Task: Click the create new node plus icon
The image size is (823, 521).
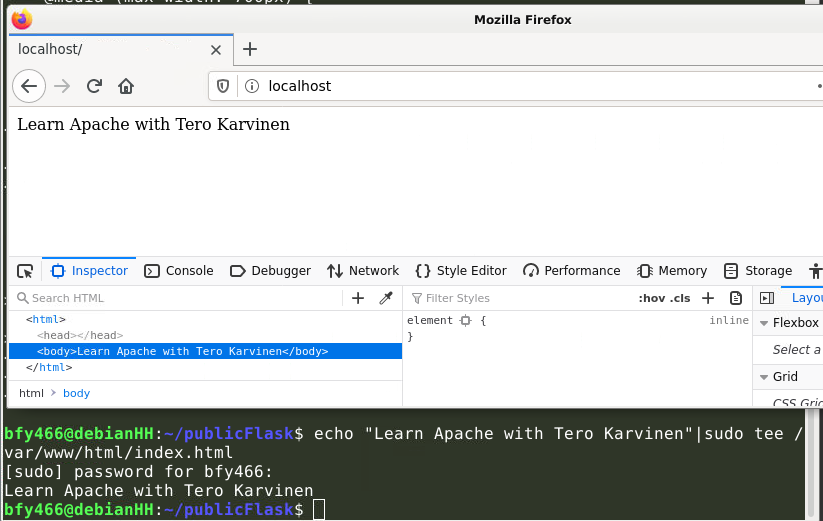Action: [x=358, y=298]
